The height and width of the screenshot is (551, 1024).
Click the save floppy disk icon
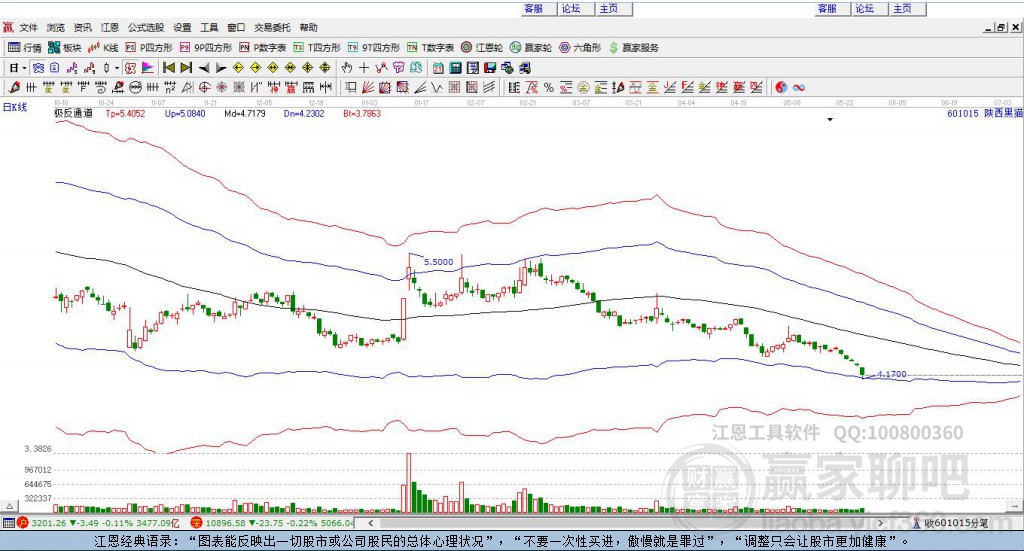(490, 68)
